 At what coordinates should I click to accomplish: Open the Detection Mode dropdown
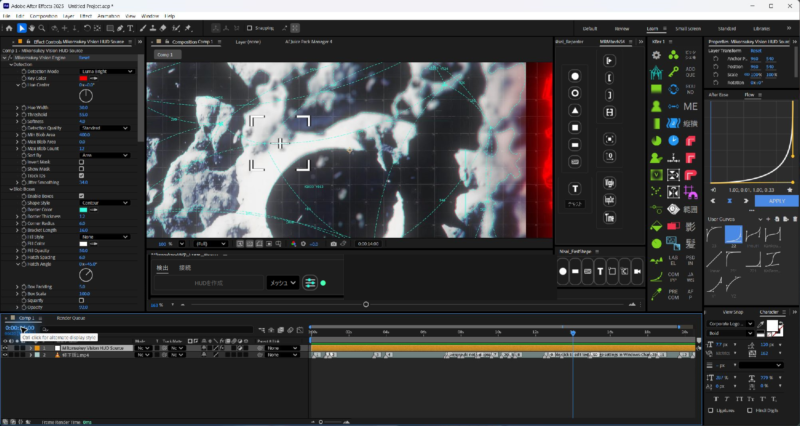[107, 71]
